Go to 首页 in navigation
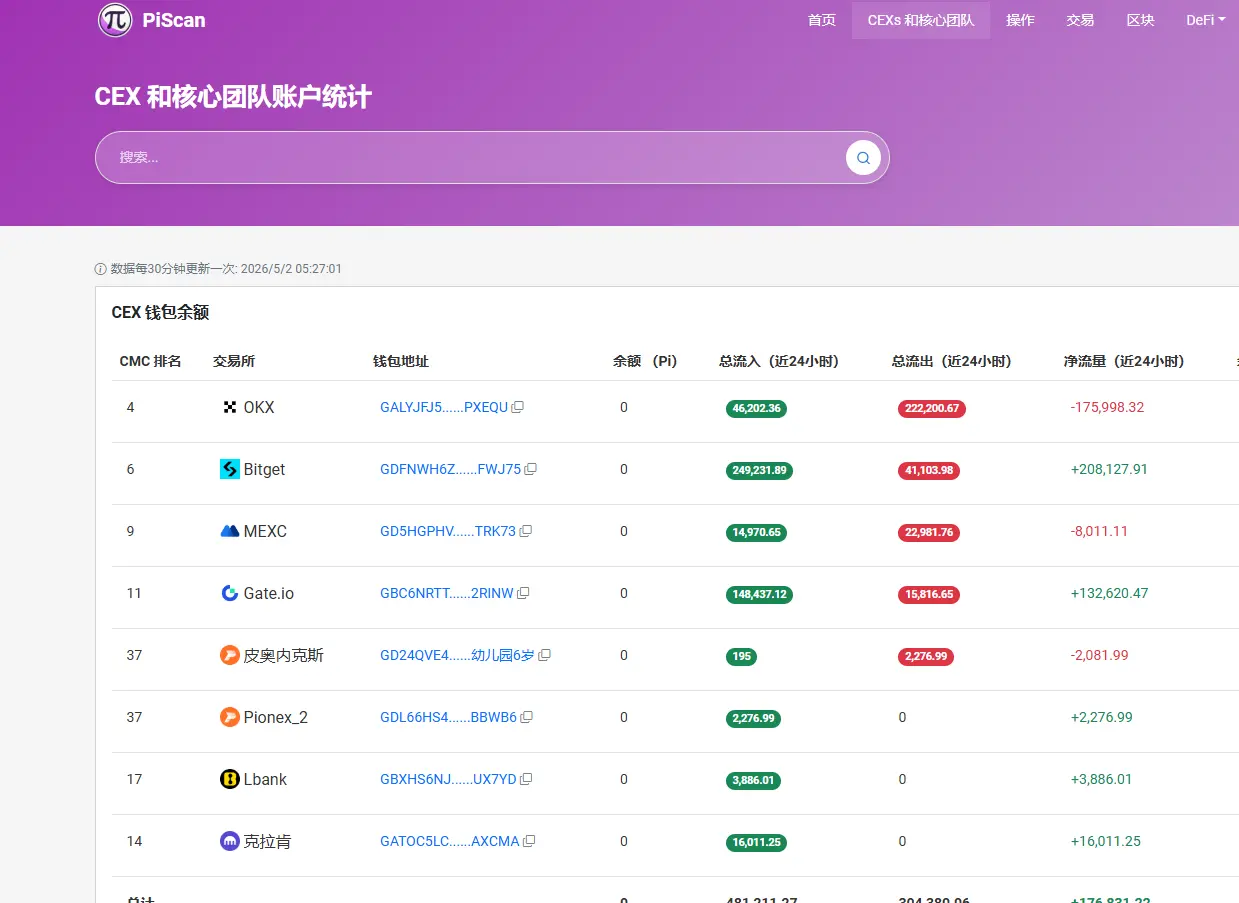 [x=822, y=20]
